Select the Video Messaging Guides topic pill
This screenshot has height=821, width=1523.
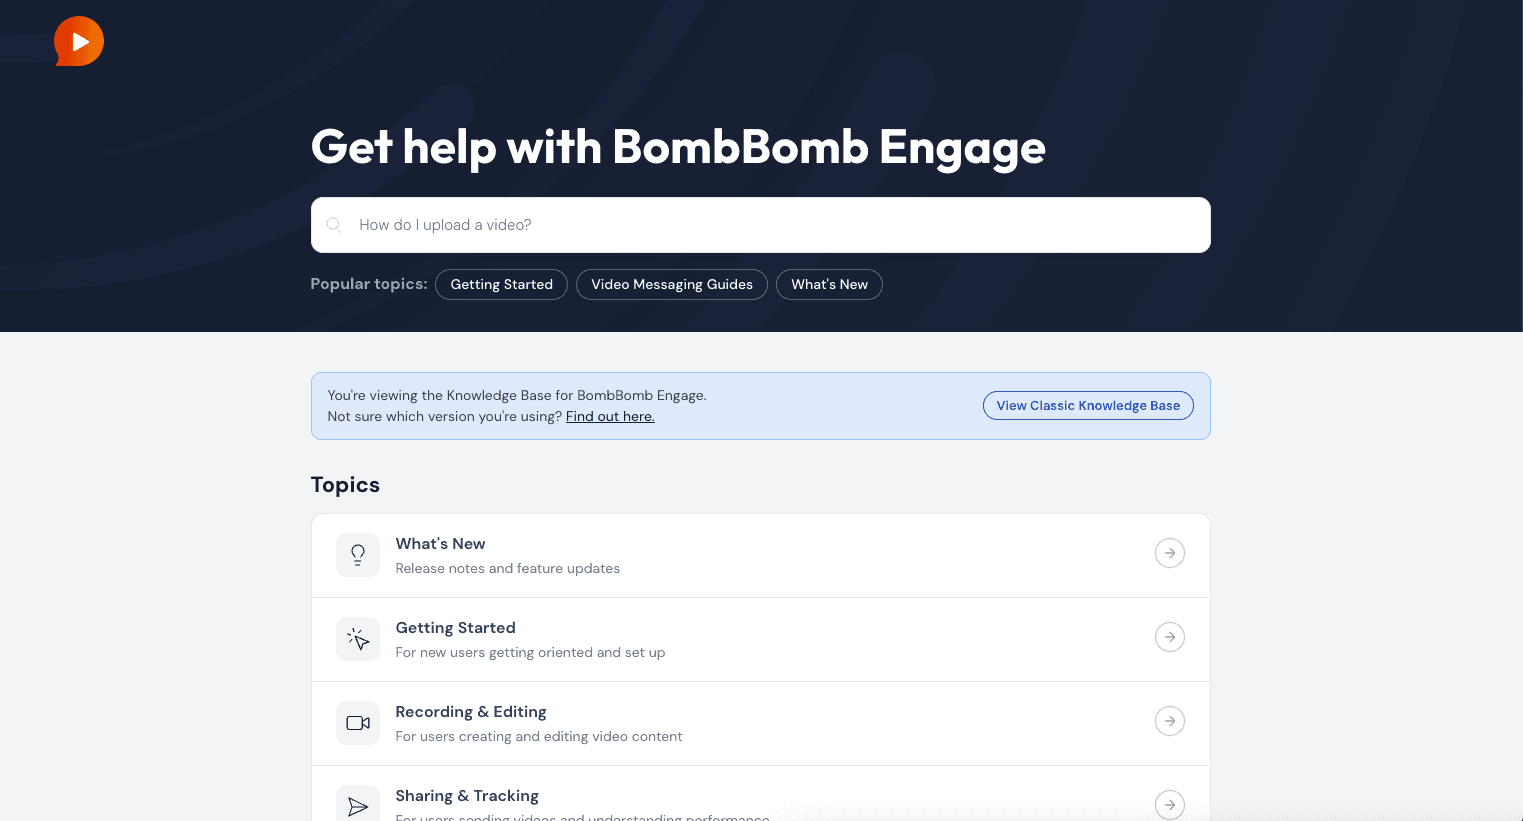pos(672,284)
